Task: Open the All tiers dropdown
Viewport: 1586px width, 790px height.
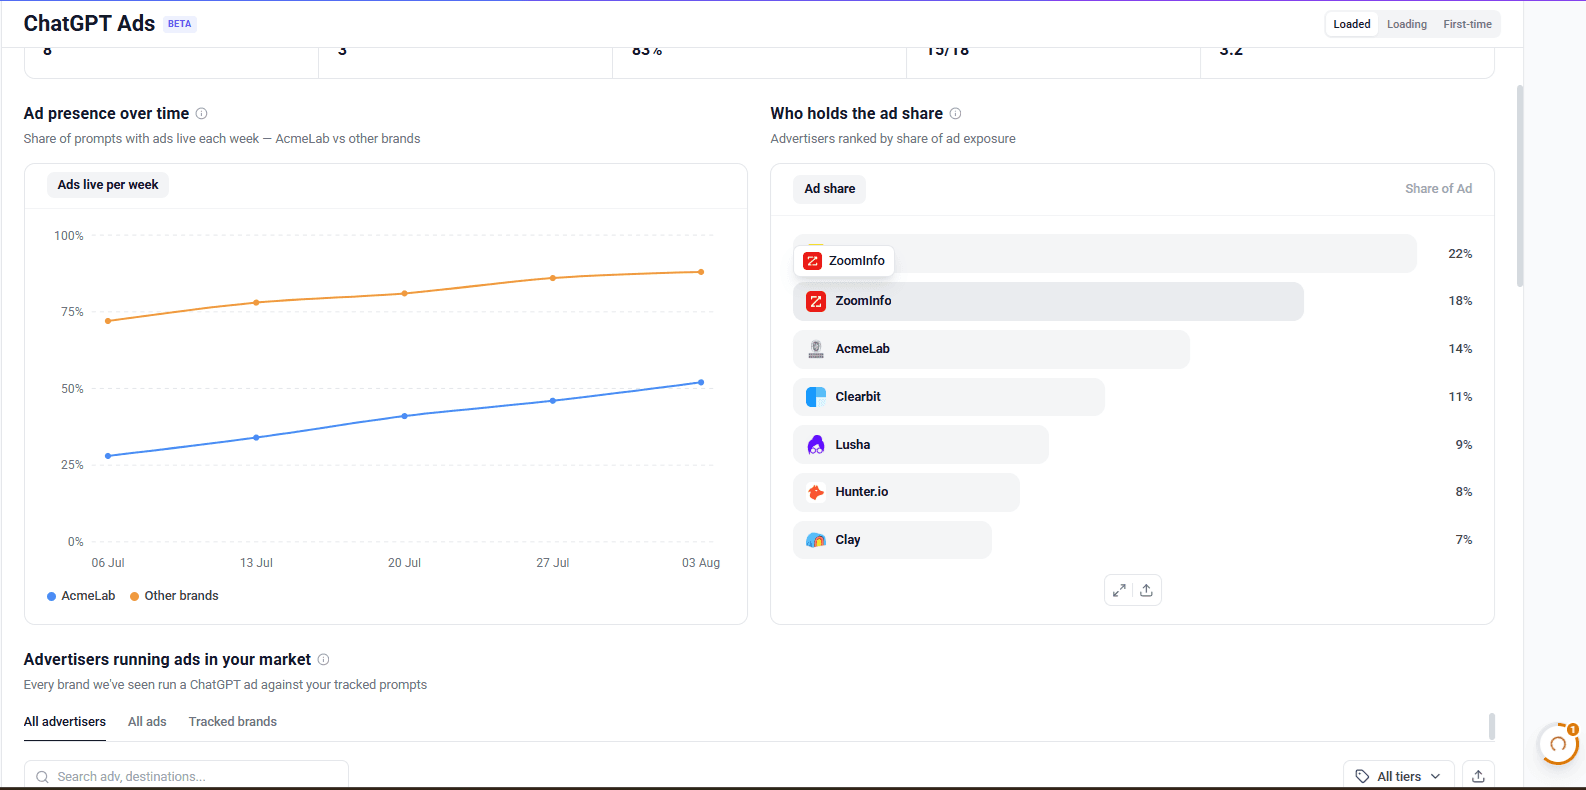Action: tap(1399, 776)
